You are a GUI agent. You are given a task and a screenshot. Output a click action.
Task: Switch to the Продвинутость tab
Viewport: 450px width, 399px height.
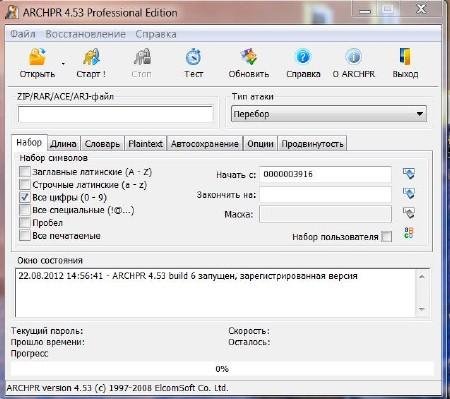[312, 144]
